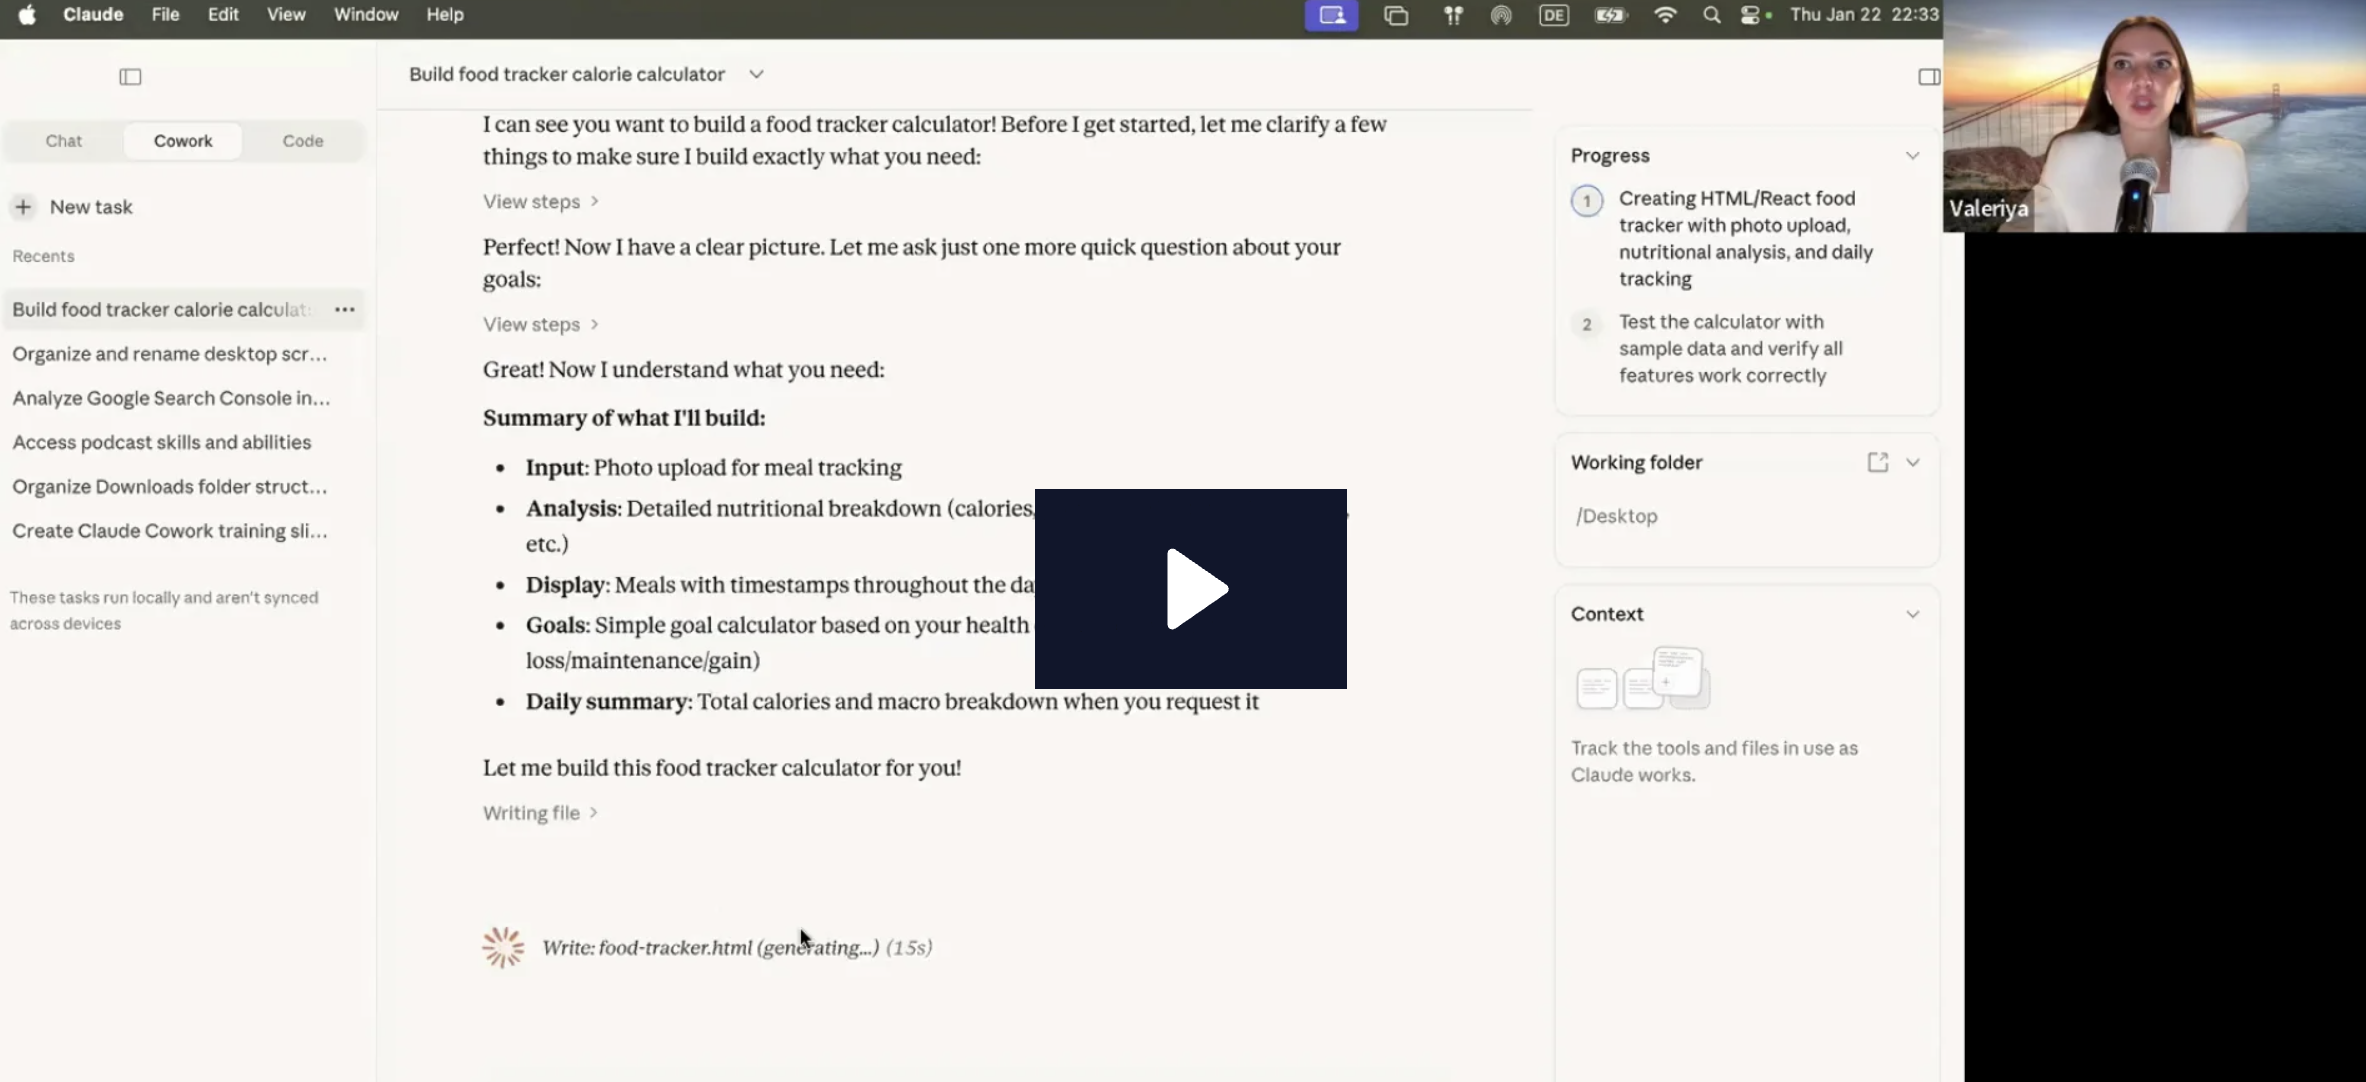
Task: Toggle the left sidebar panel icon
Action: tap(130, 77)
